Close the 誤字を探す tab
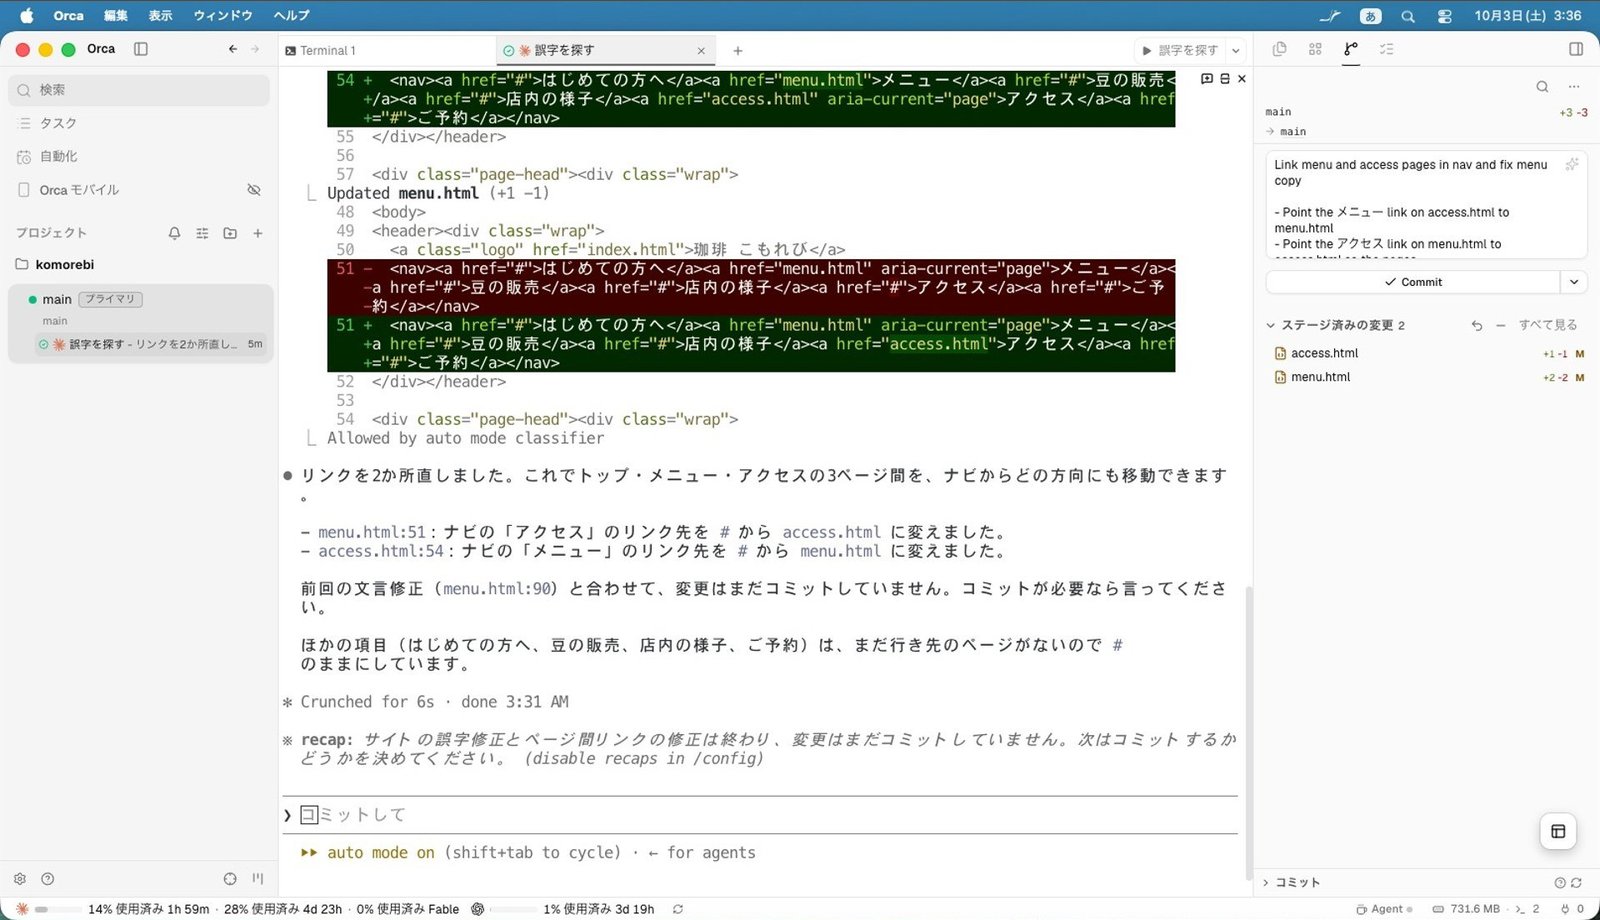The image size is (1600, 920). (x=701, y=51)
